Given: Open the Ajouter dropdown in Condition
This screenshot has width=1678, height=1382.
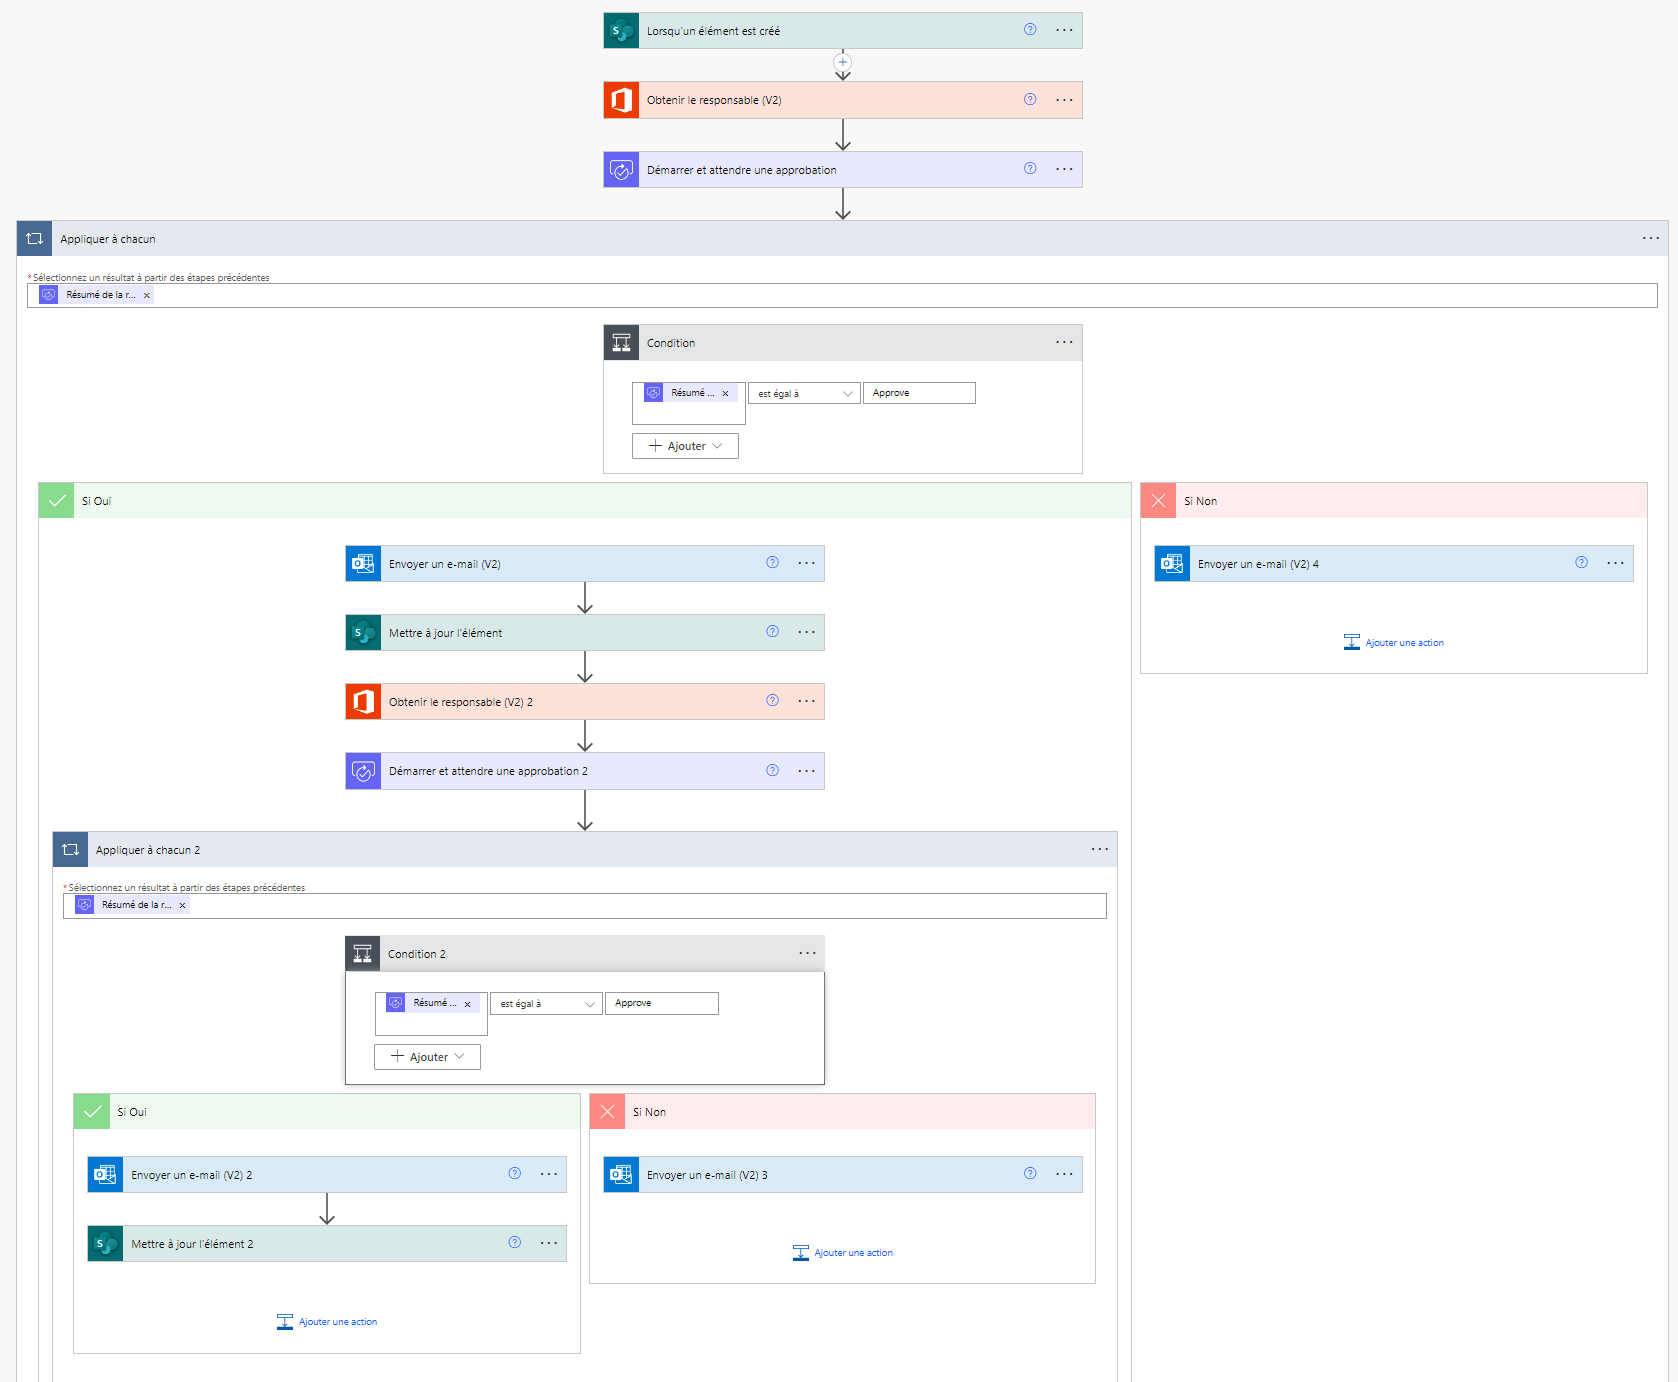Looking at the screenshot, I should click(x=685, y=446).
